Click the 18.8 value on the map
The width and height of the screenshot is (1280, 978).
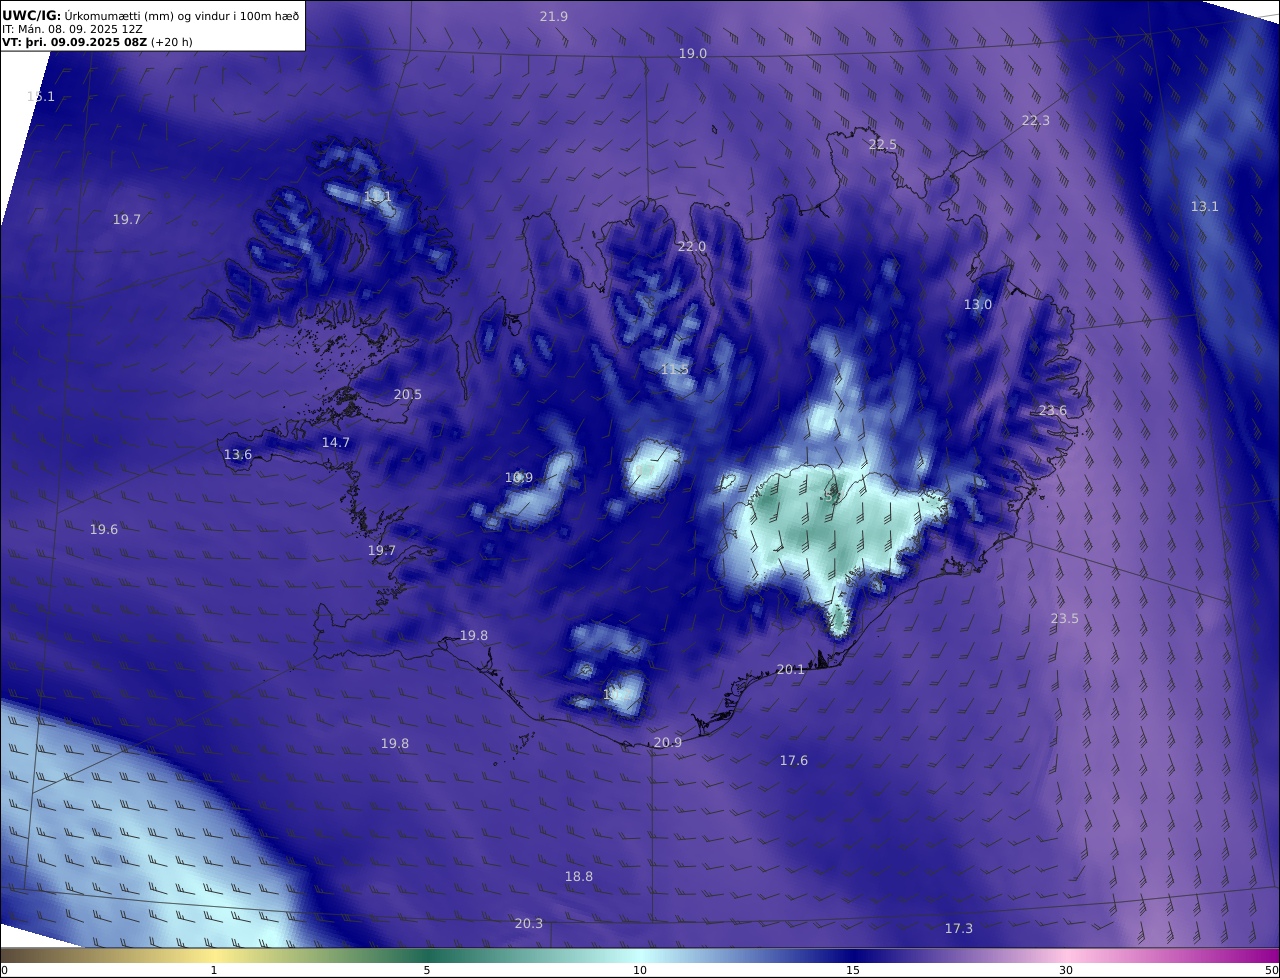(579, 877)
